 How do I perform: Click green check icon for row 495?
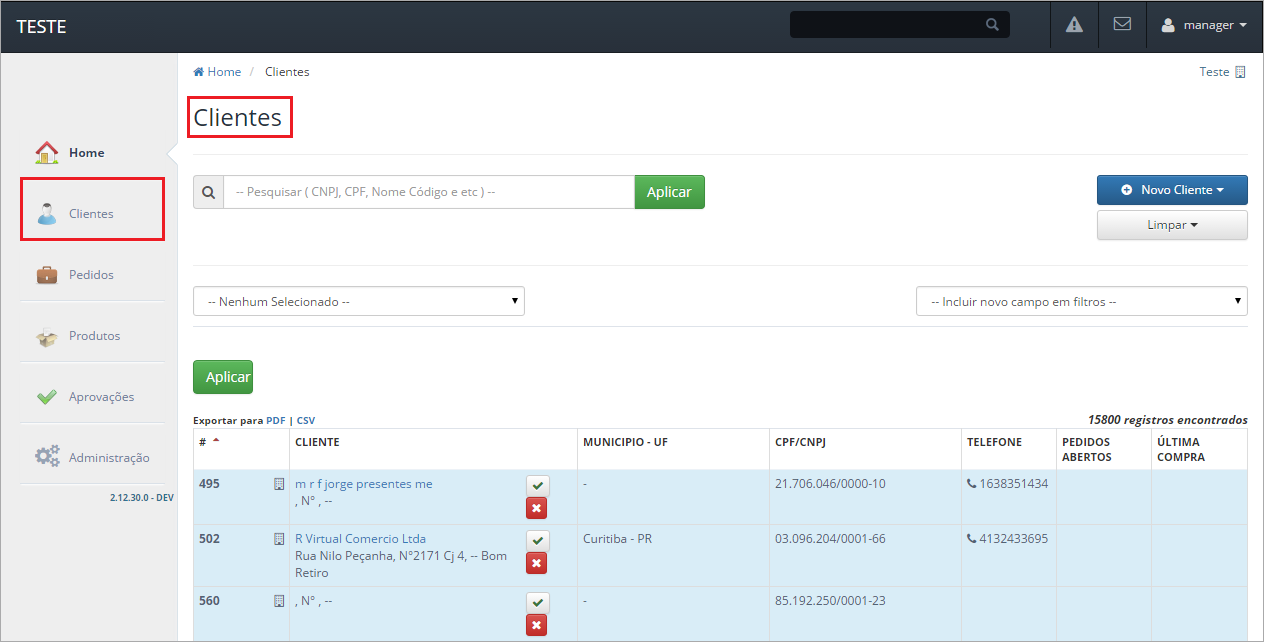[x=538, y=486]
